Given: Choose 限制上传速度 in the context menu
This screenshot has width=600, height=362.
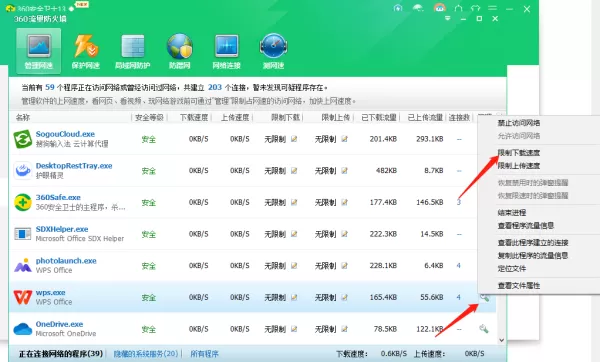Looking at the screenshot, I should pyautogui.click(x=518, y=166).
